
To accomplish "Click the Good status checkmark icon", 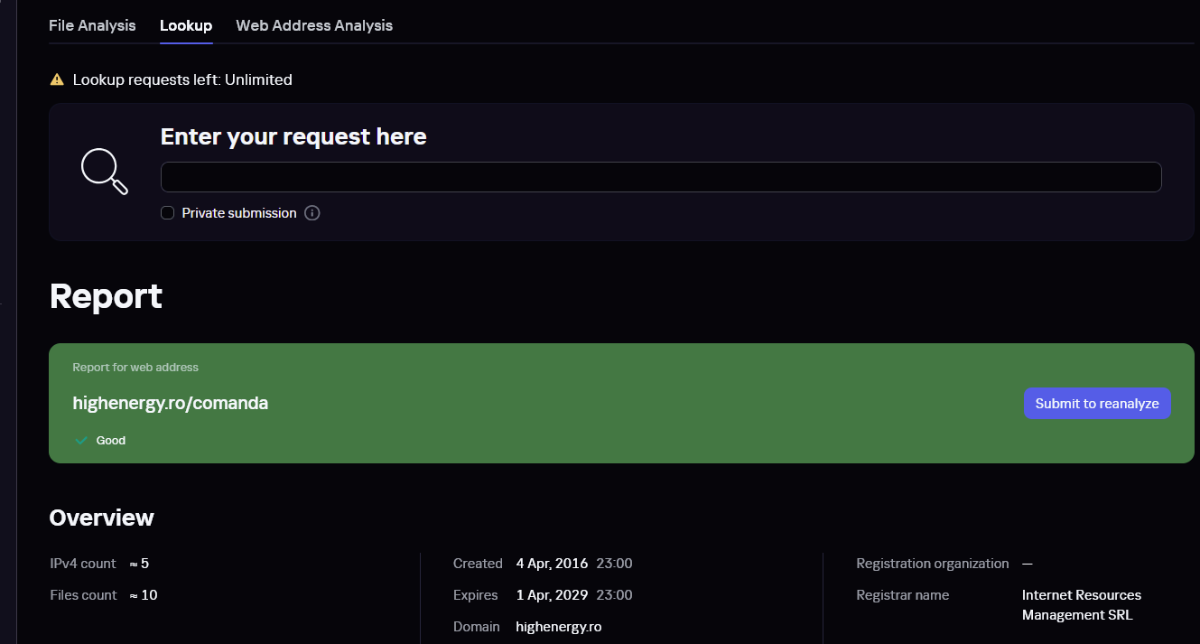I will point(81,440).
